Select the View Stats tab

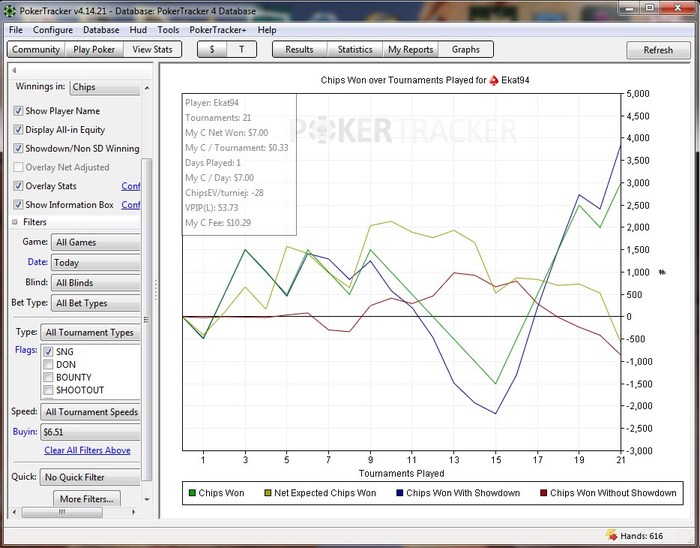[x=152, y=50]
